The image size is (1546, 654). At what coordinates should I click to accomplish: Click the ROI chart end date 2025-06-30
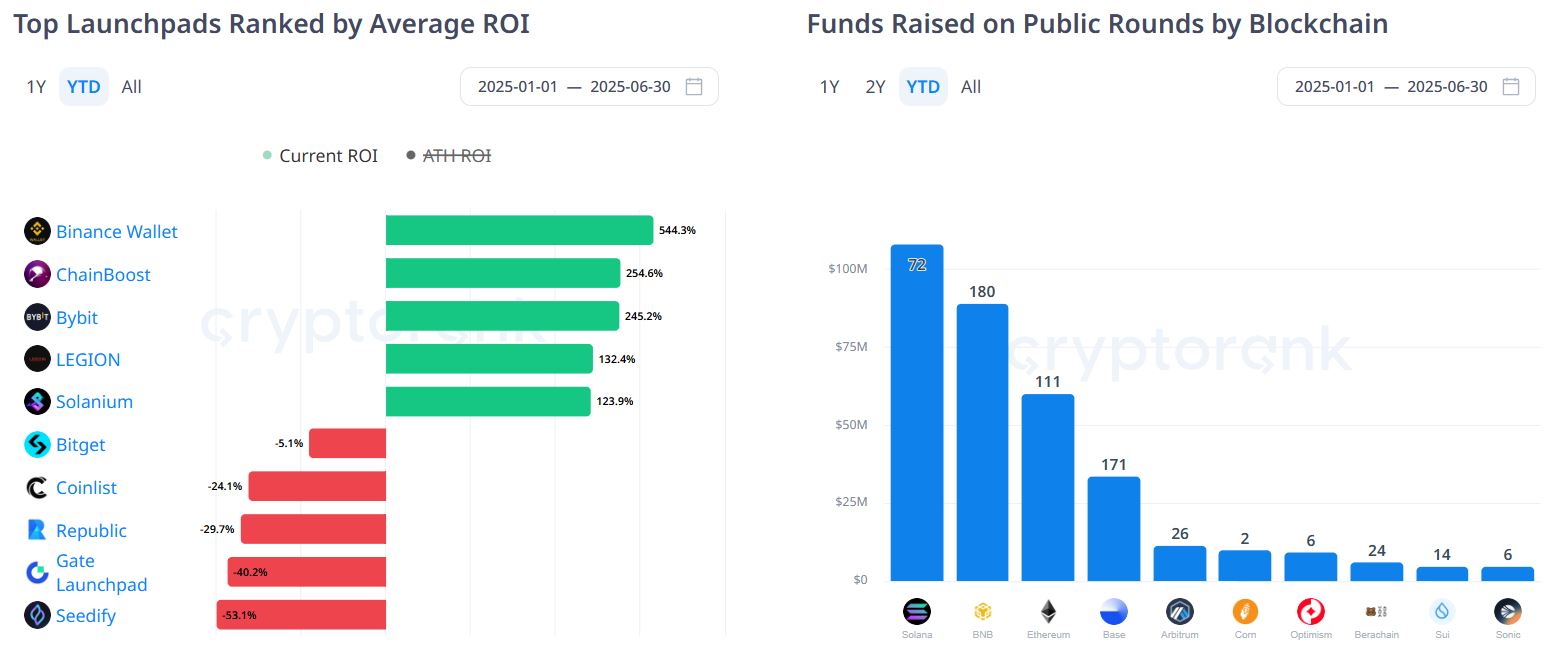(x=630, y=87)
